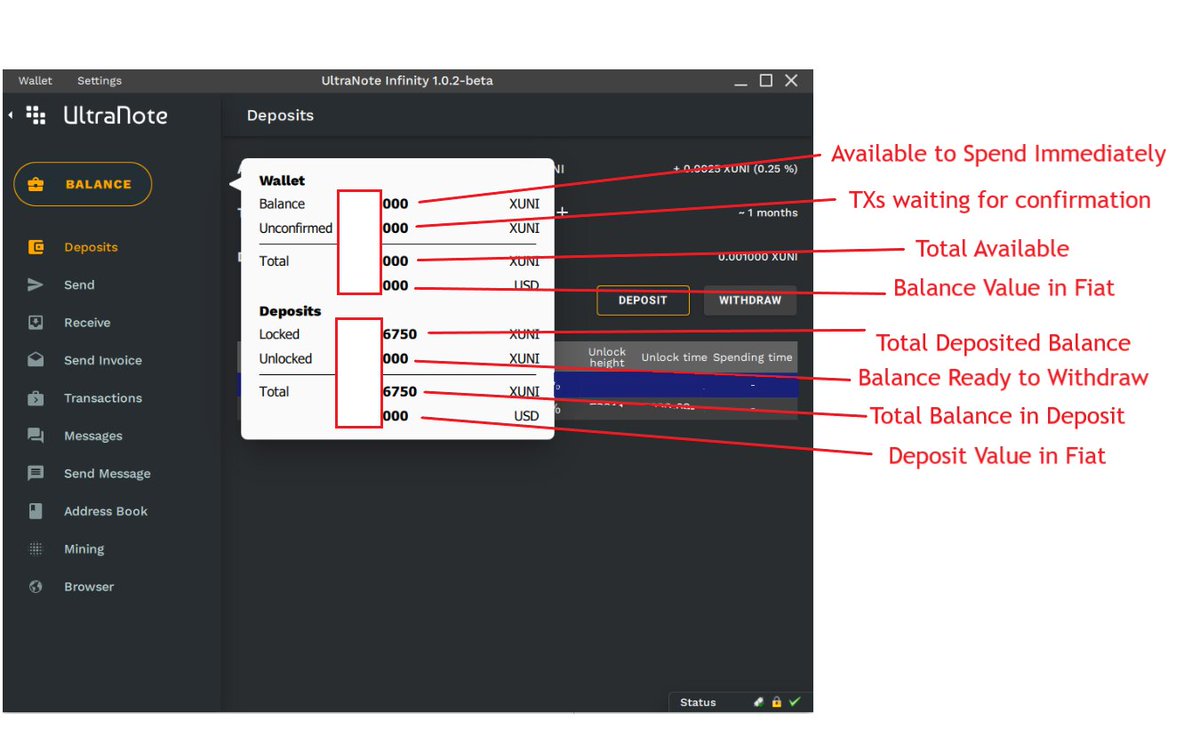Collapse the sidebar with the left chevron
The width and height of the screenshot is (1200, 729).
[11, 116]
